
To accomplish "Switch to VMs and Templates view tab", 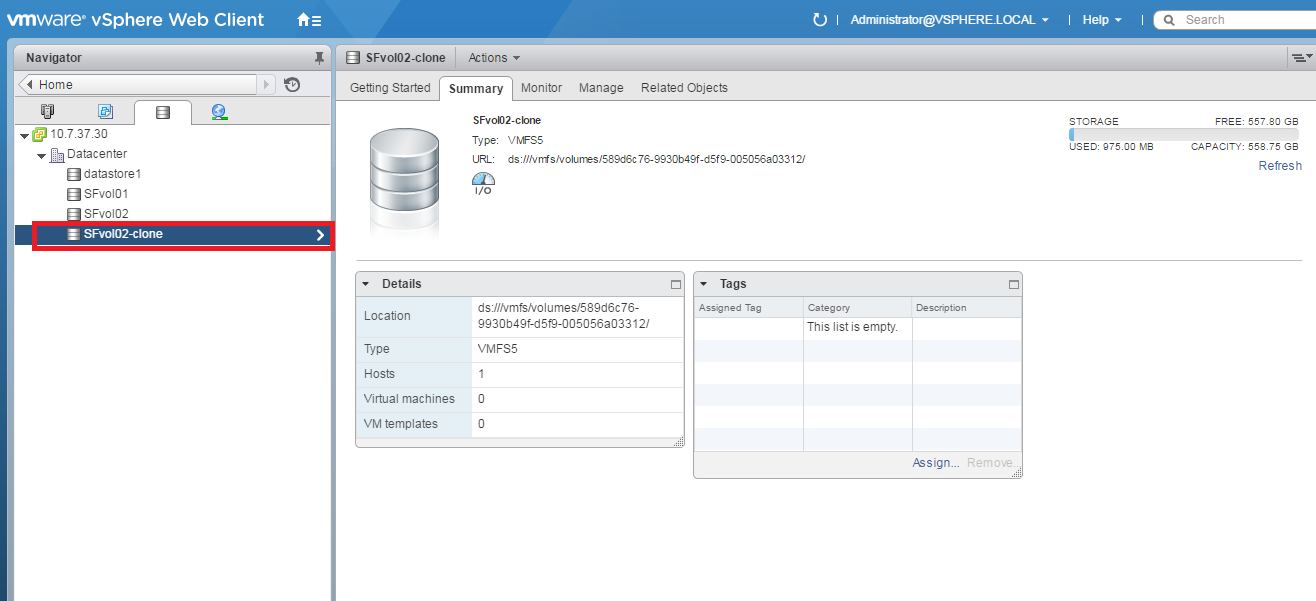I will (105, 112).
